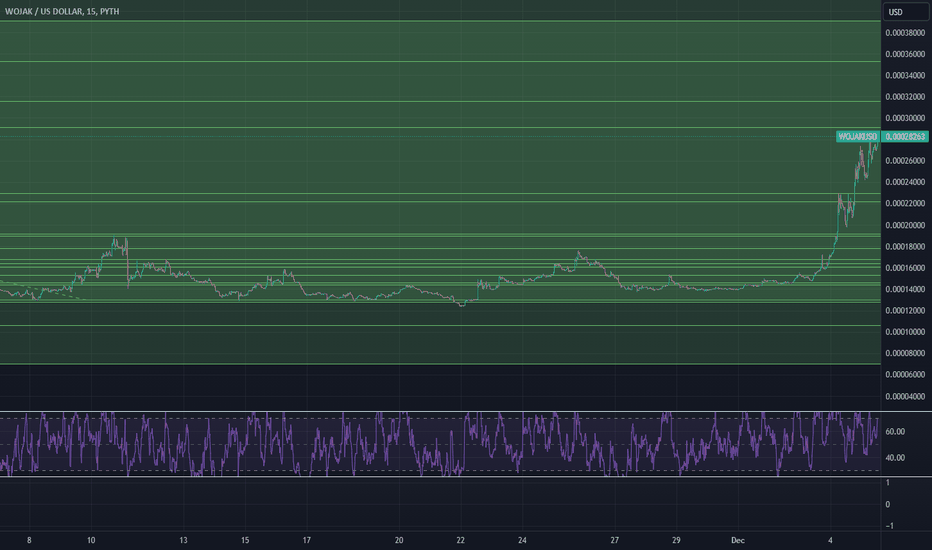Screen dimensions: 932x550
Task: Click the 60.00 level on the oscillator scale
Action: point(895,432)
